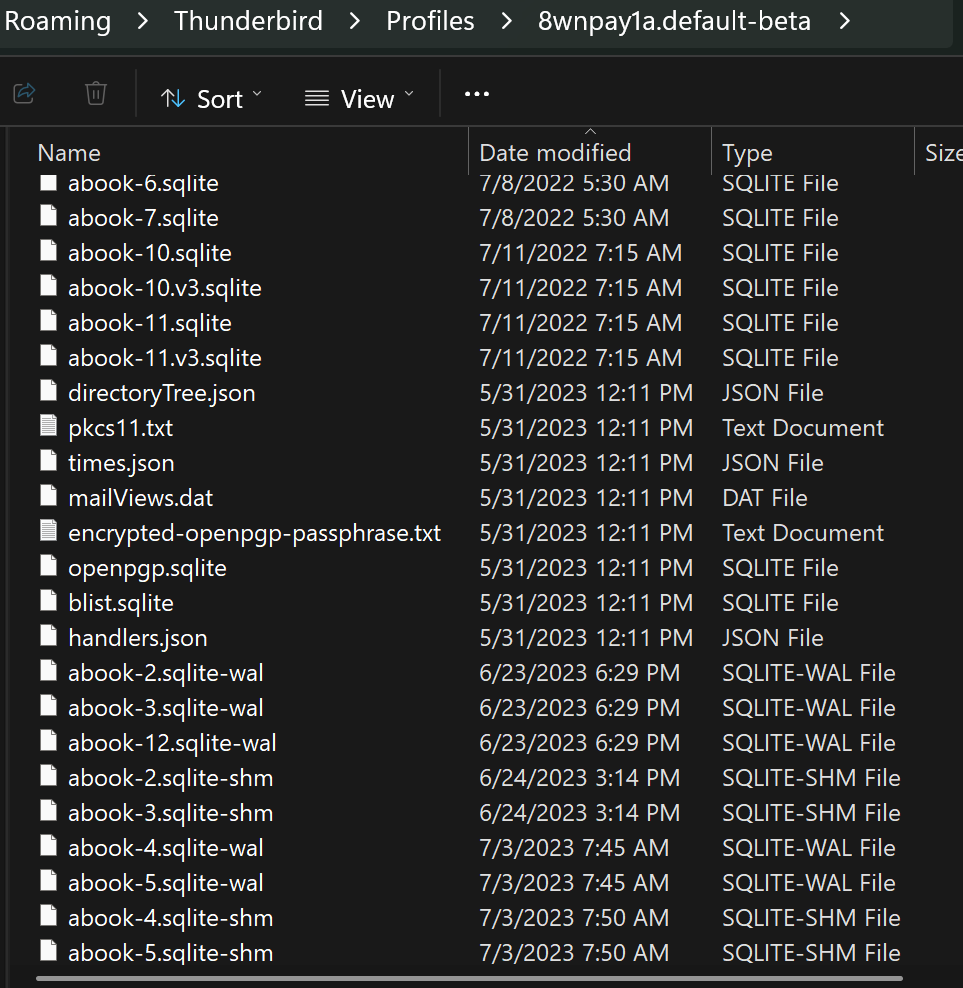Select the file name abook-10.v3.sqlite
The width and height of the screenshot is (963, 988).
tap(164, 289)
